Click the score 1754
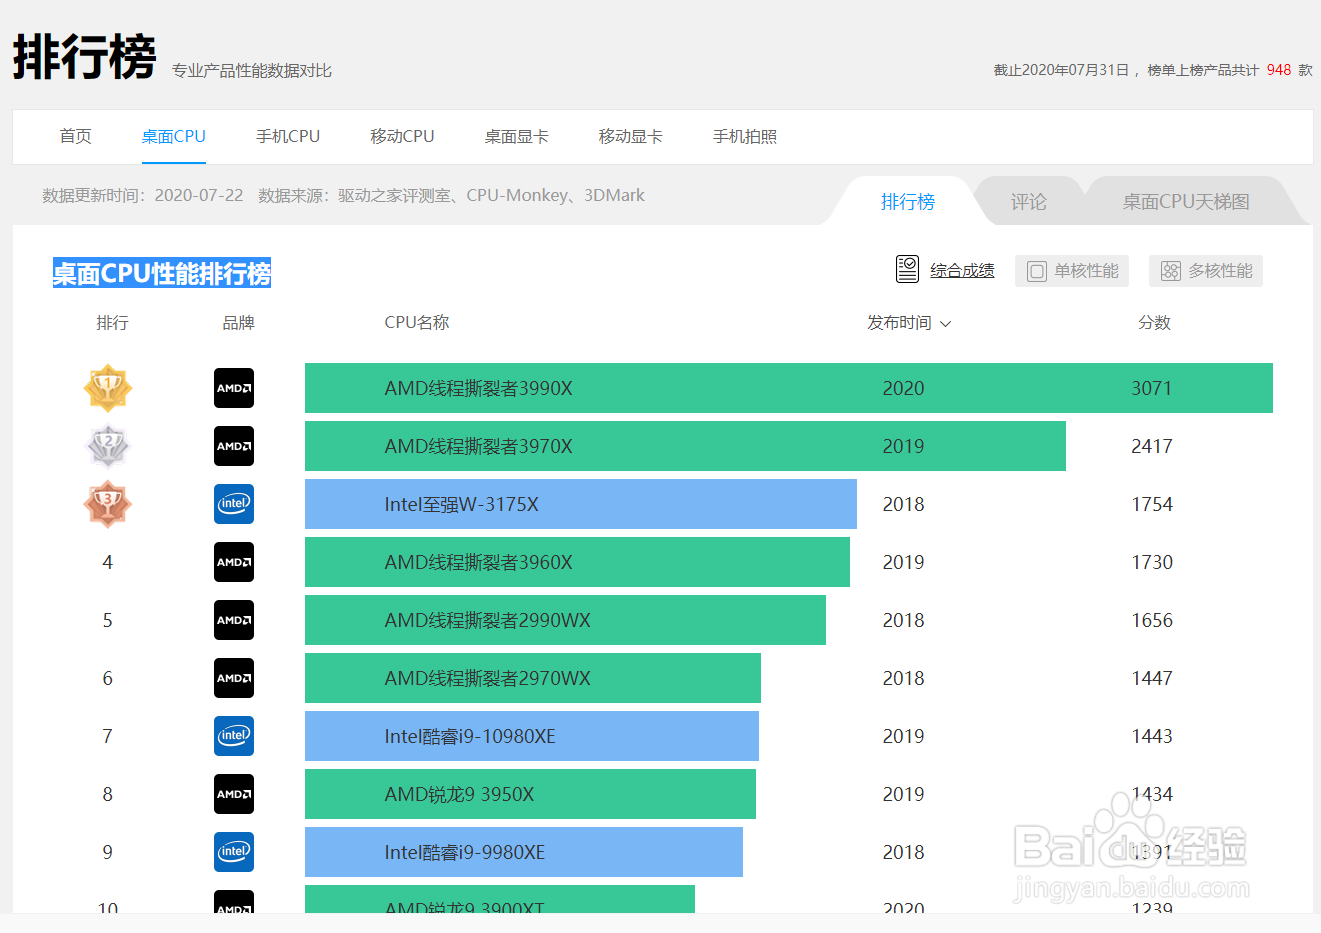The image size is (1321, 933). tap(1152, 504)
